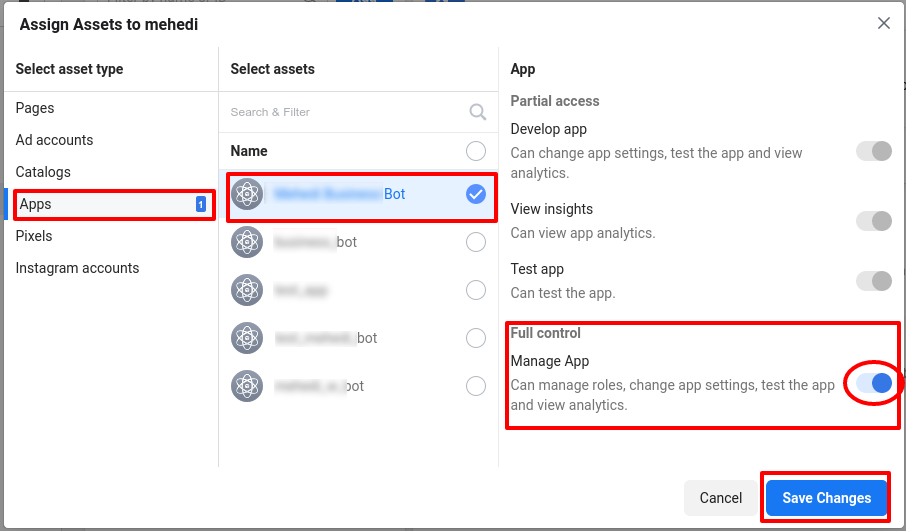
Task: Close the Assign Assets dialog
Action: coord(884,23)
